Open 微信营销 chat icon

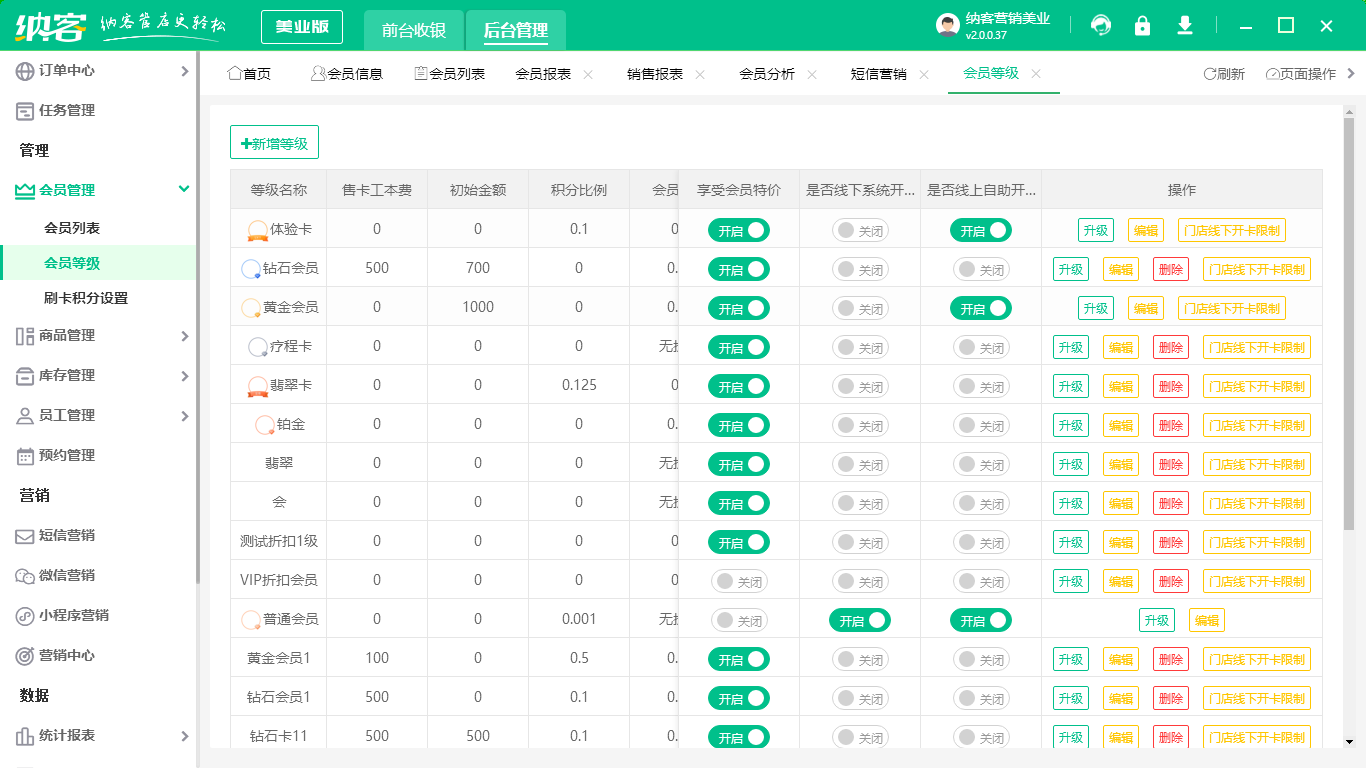[25, 576]
